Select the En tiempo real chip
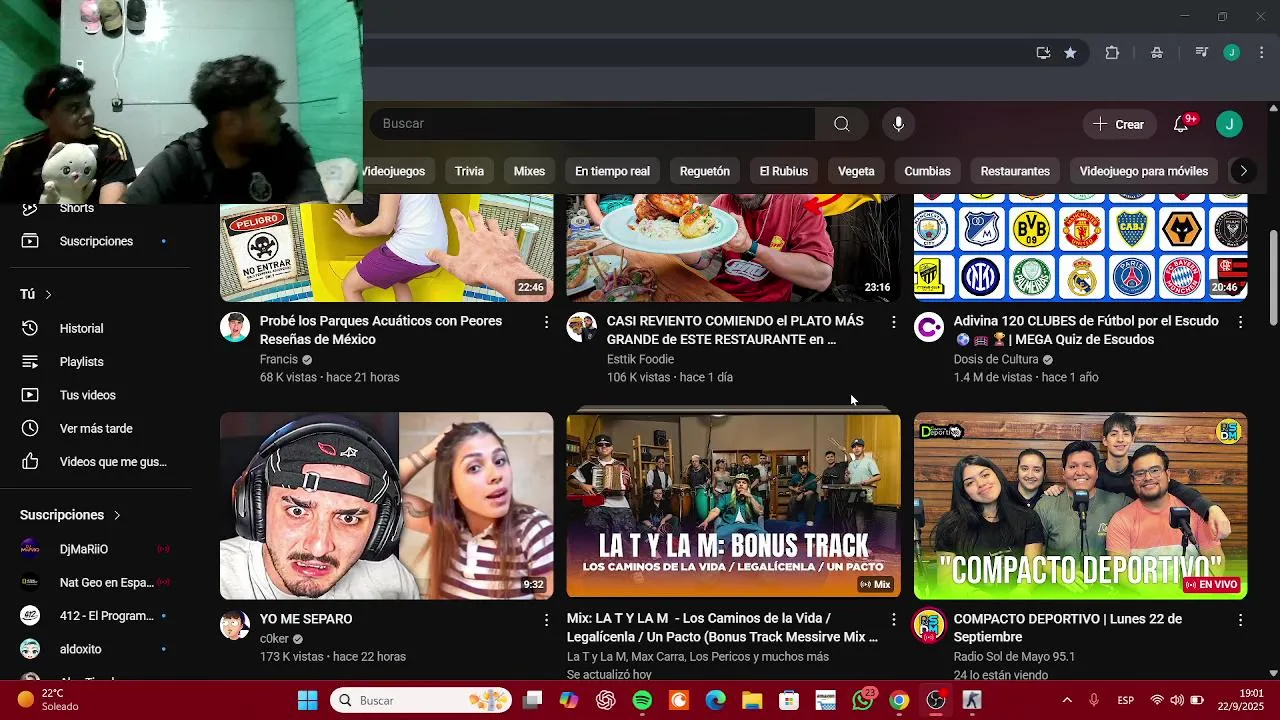The height and width of the screenshot is (720, 1280). (x=612, y=171)
